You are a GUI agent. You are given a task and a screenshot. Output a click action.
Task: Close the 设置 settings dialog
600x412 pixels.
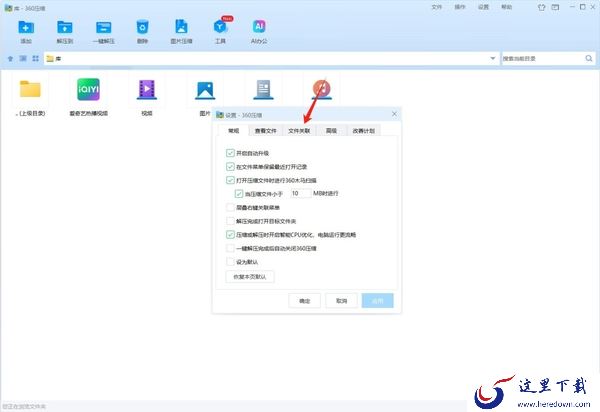click(x=394, y=114)
